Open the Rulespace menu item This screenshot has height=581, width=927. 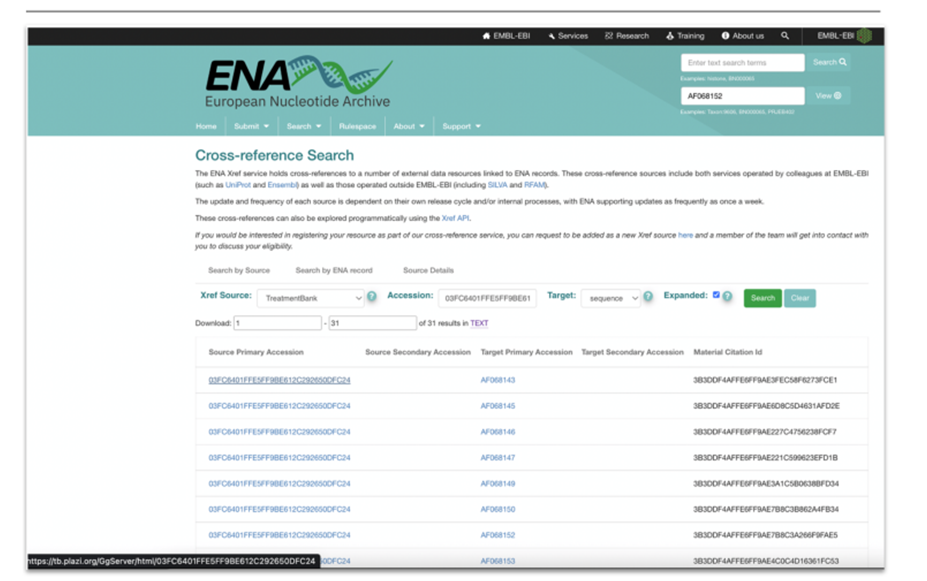(x=357, y=126)
